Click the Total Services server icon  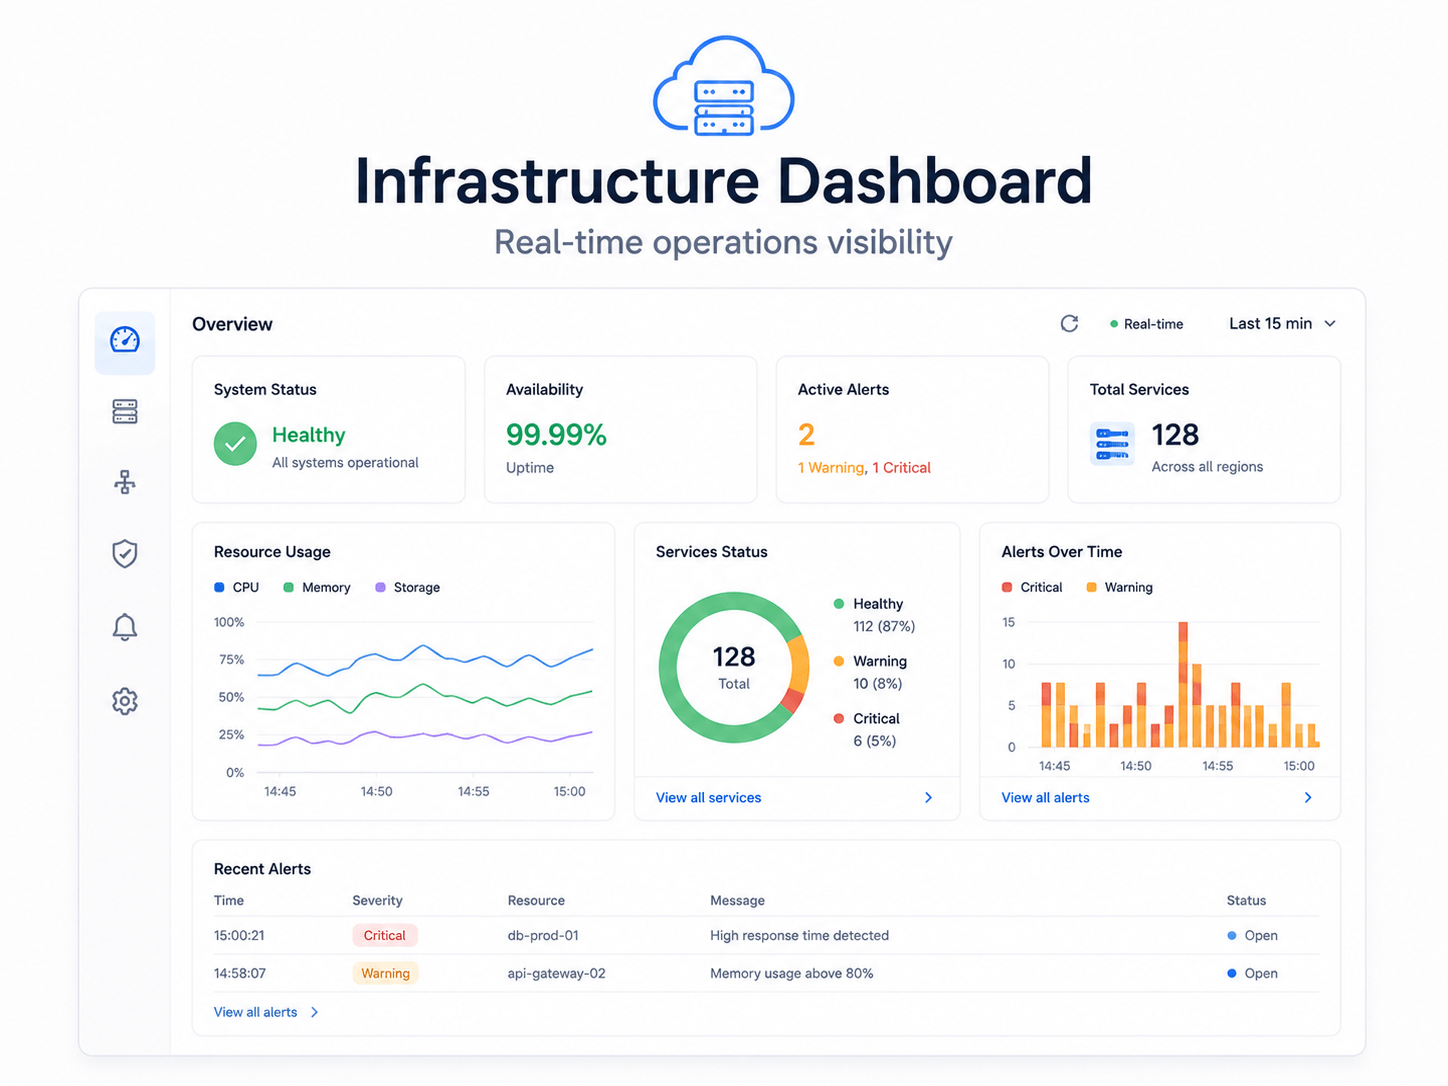point(1112,444)
